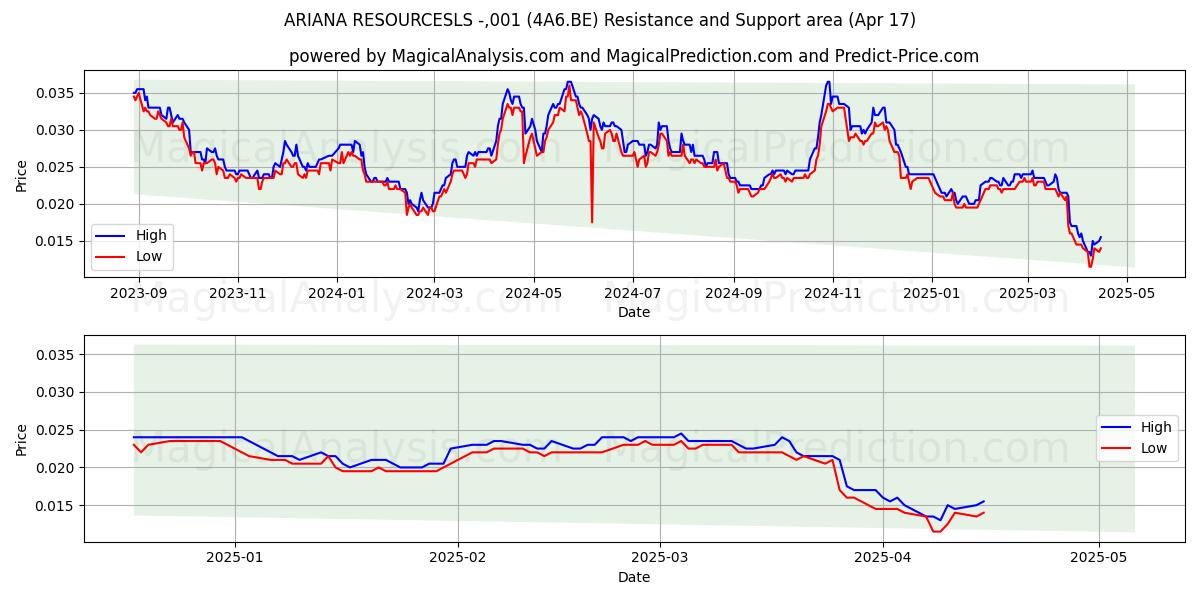Click the '0.020' y-axis label in bottom chart
Image resolution: width=1200 pixels, height=600 pixels.
click(57, 468)
